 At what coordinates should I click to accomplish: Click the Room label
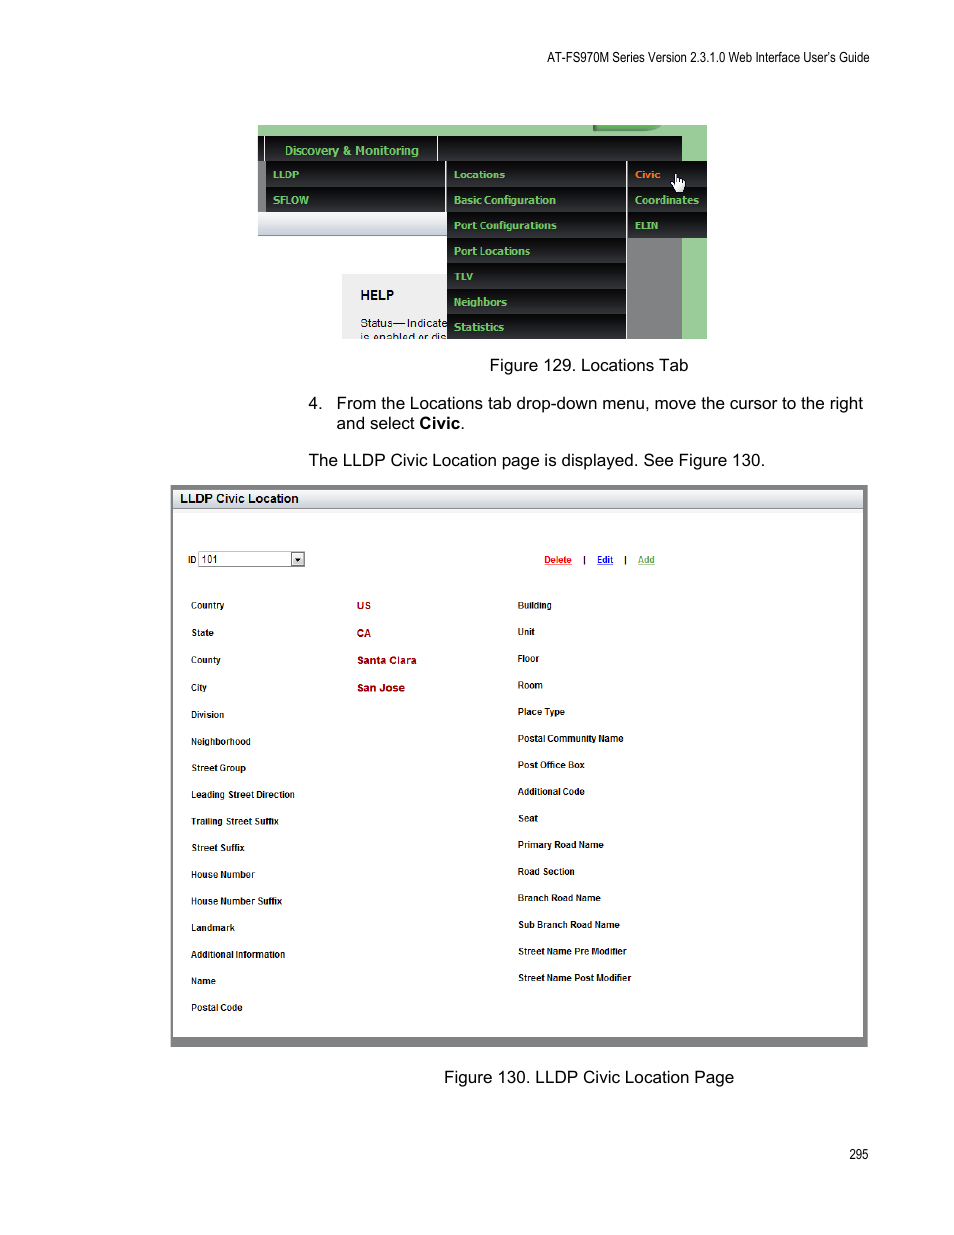coord(530,686)
